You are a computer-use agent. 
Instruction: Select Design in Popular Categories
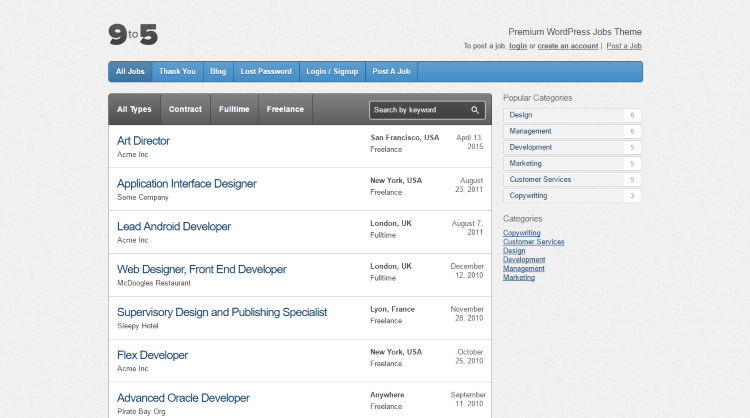click(x=572, y=115)
